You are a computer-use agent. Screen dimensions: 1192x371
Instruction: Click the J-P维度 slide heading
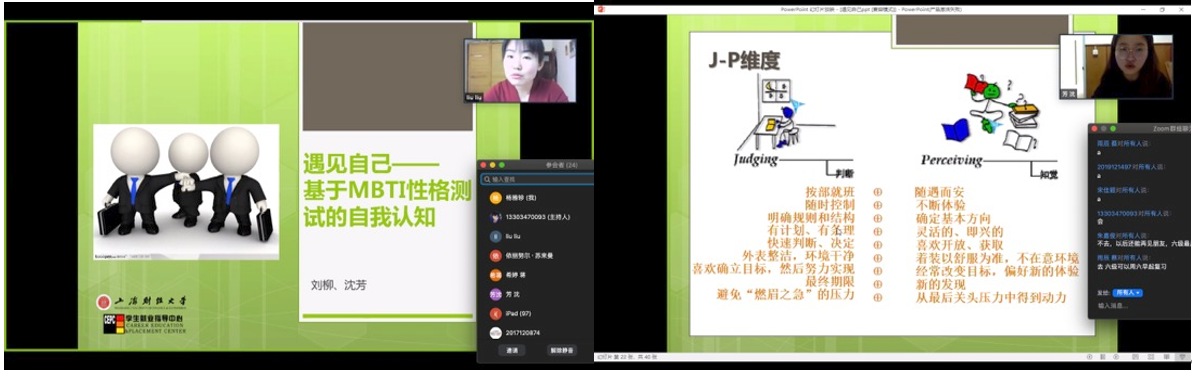pos(743,61)
